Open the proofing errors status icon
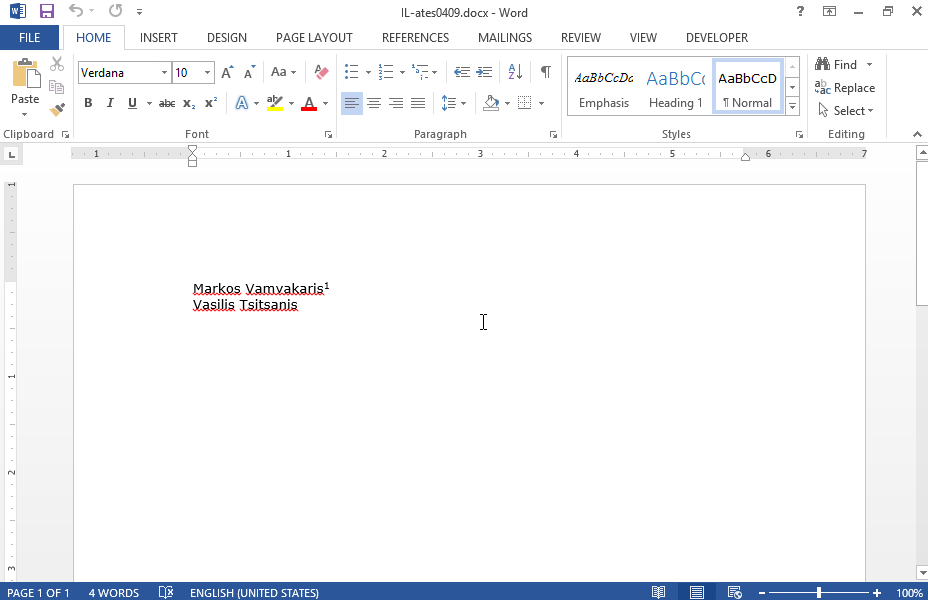 (x=166, y=592)
